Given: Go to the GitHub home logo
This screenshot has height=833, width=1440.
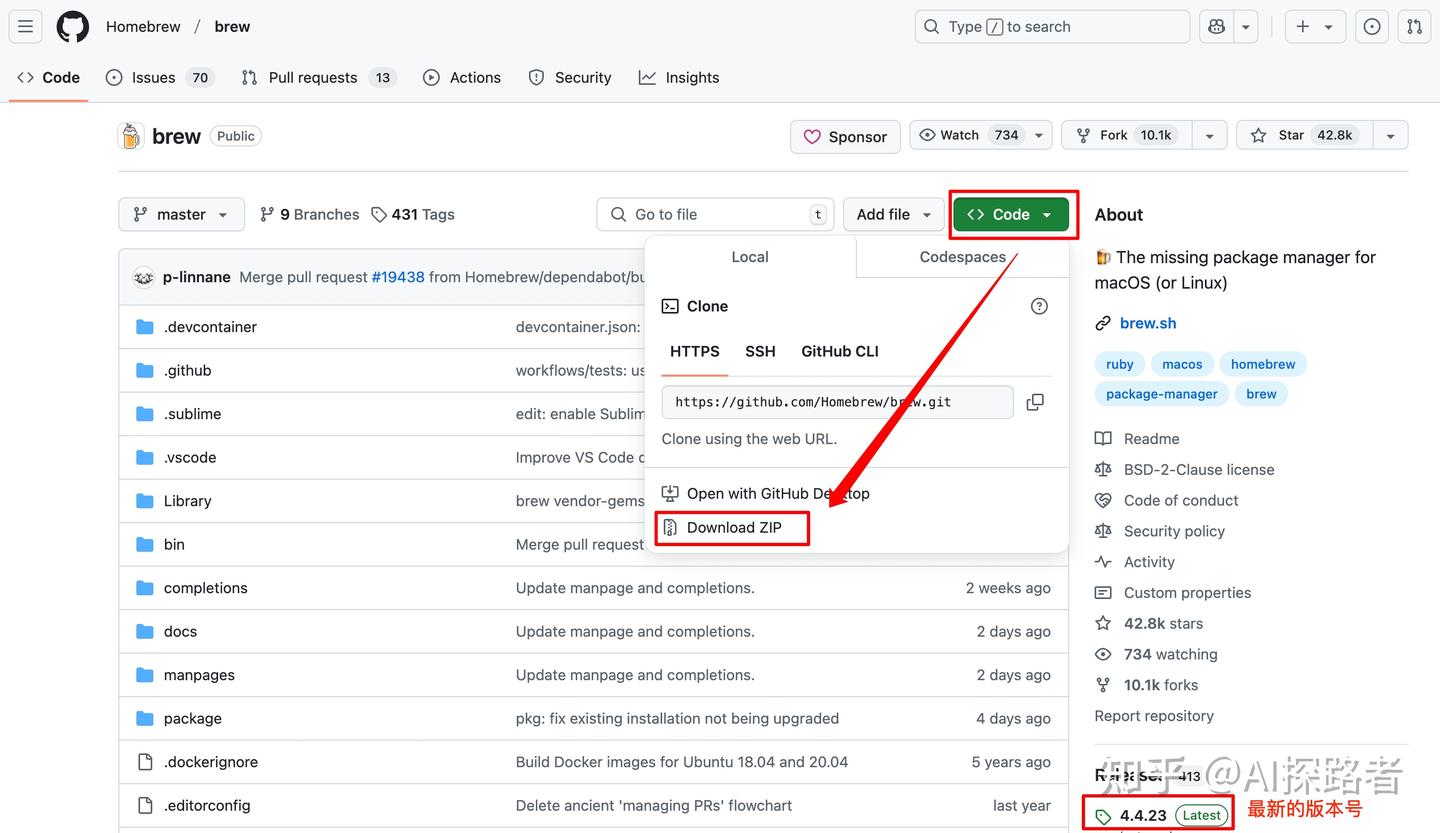Looking at the screenshot, I should point(72,27).
